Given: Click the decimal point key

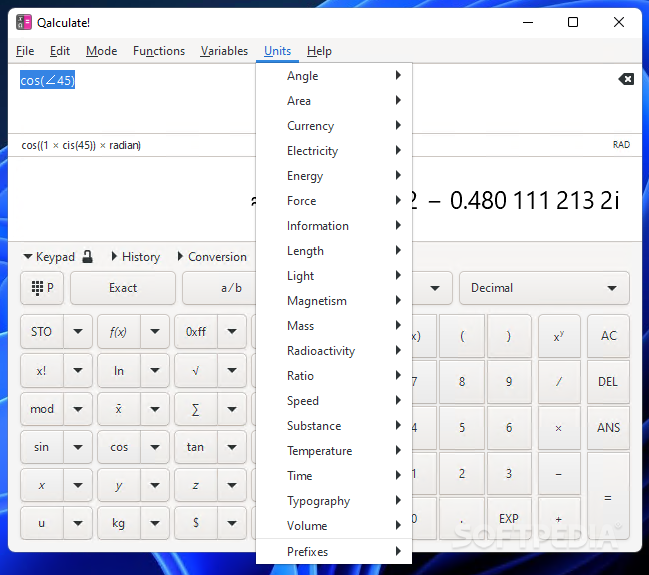Looking at the screenshot, I should coord(462,519).
